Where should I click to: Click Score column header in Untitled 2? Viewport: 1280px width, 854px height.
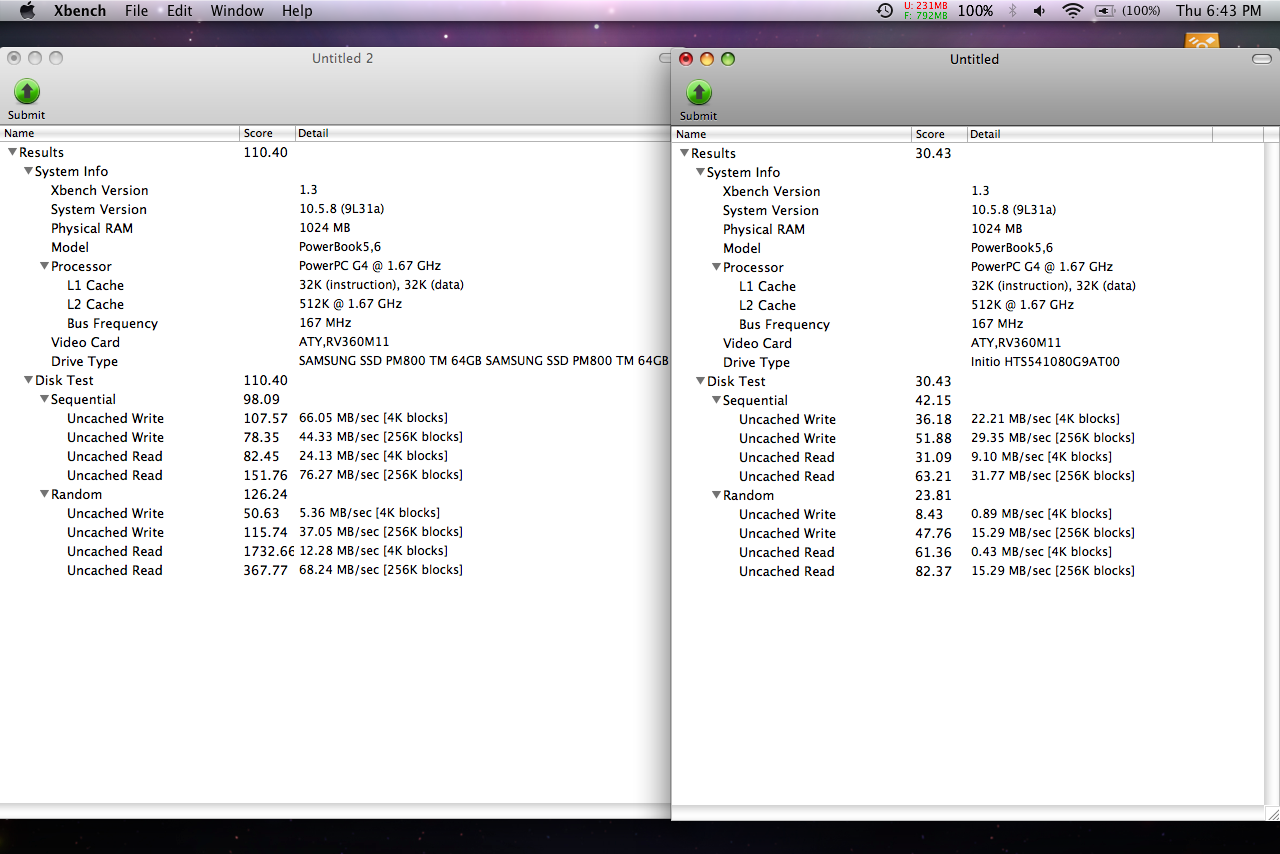(x=268, y=133)
